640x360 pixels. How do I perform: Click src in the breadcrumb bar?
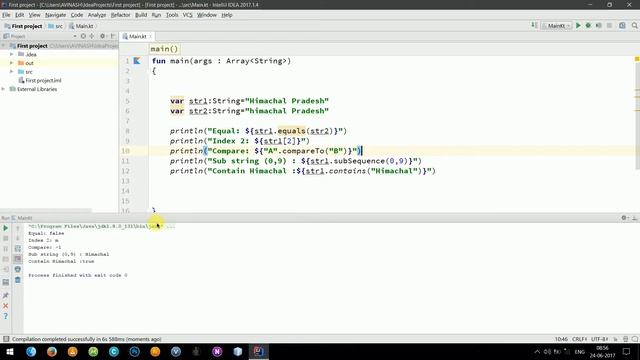point(56,26)
